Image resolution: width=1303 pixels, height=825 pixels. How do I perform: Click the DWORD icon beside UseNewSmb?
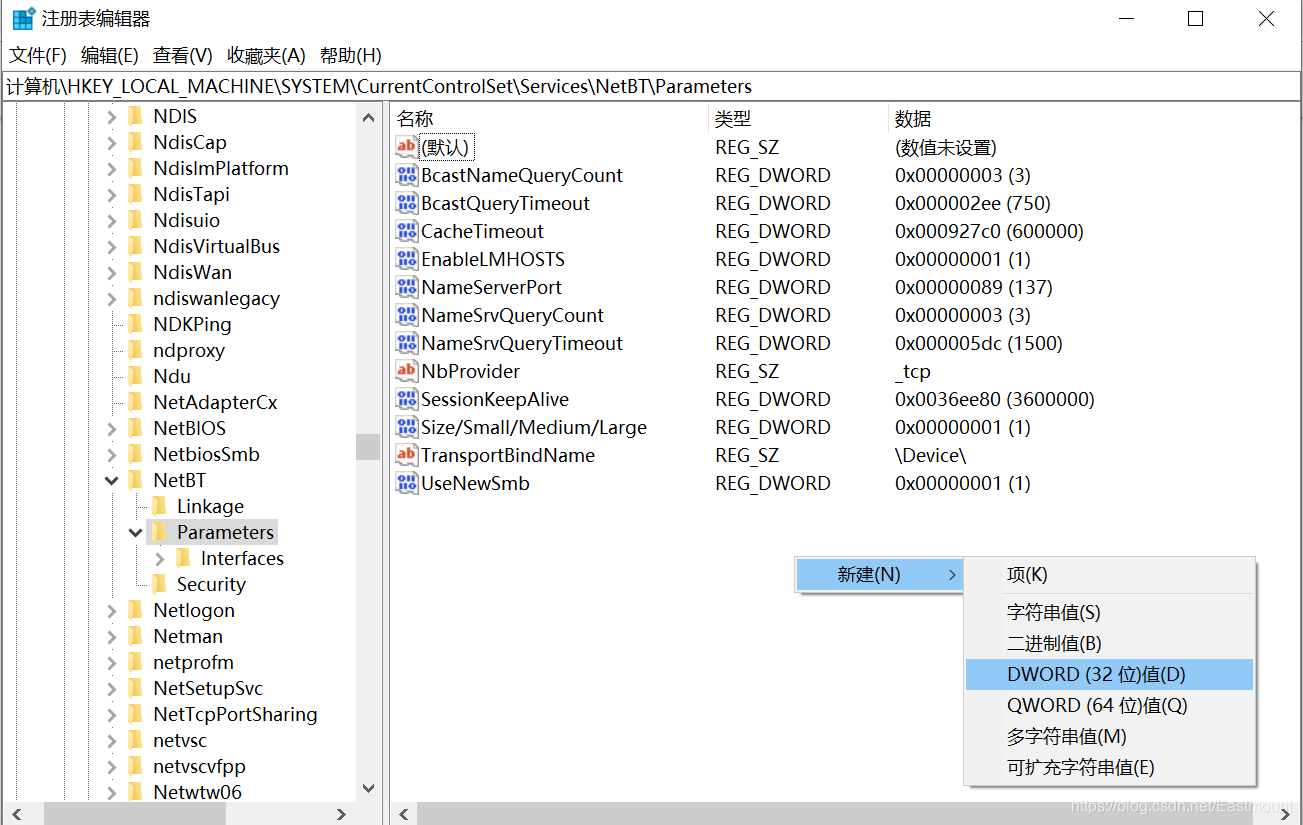406,484
